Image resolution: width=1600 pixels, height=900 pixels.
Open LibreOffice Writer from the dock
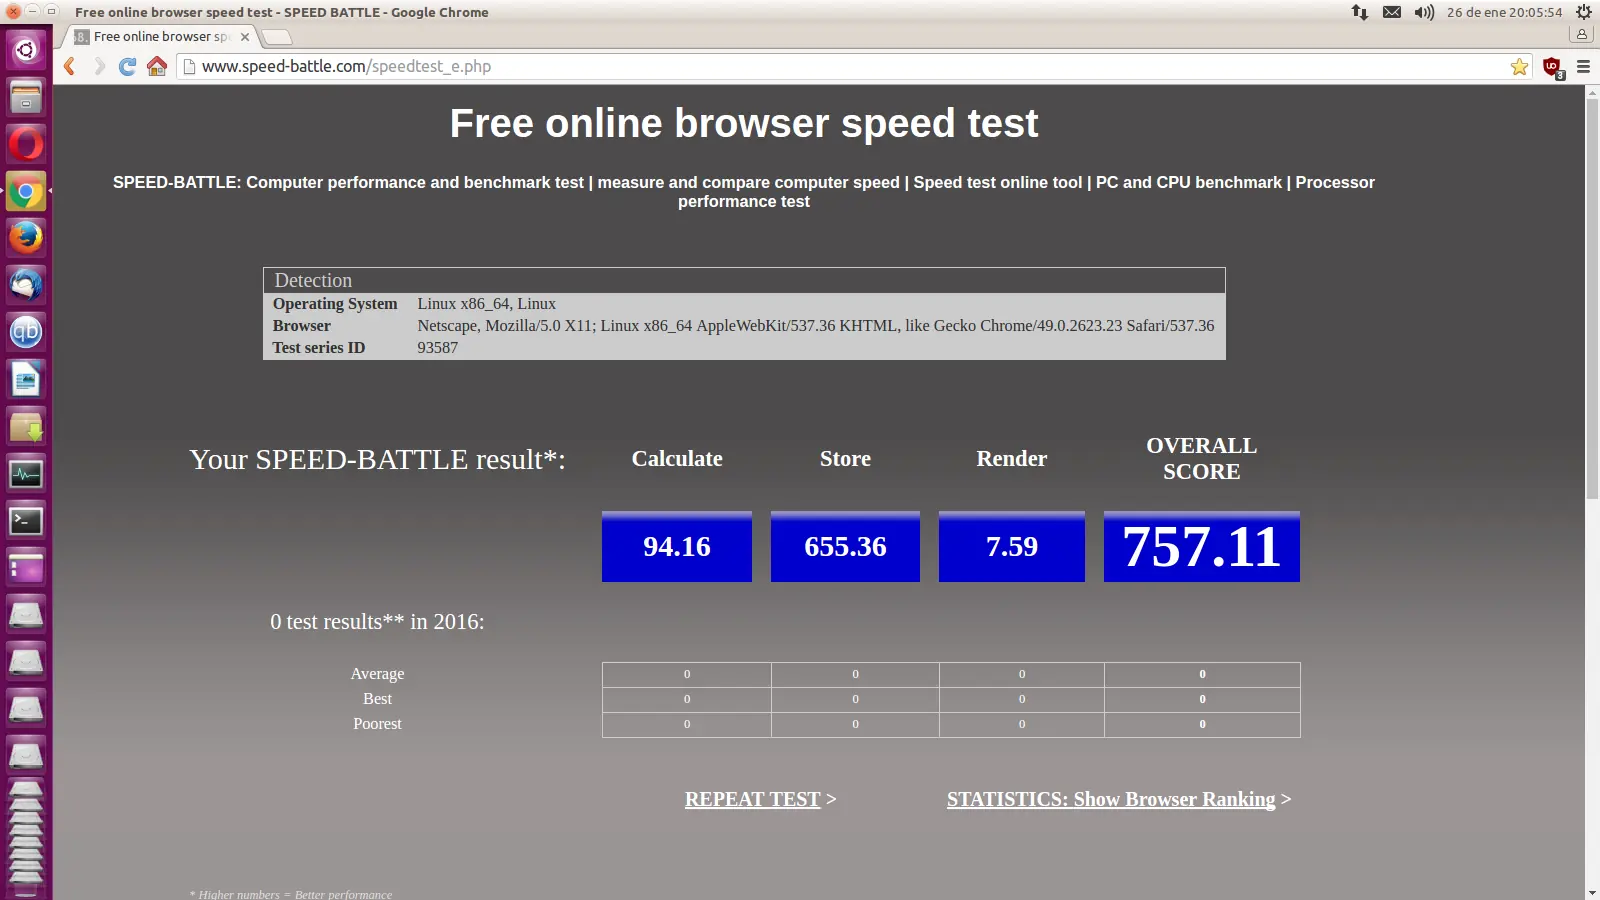tap(26, 379)
